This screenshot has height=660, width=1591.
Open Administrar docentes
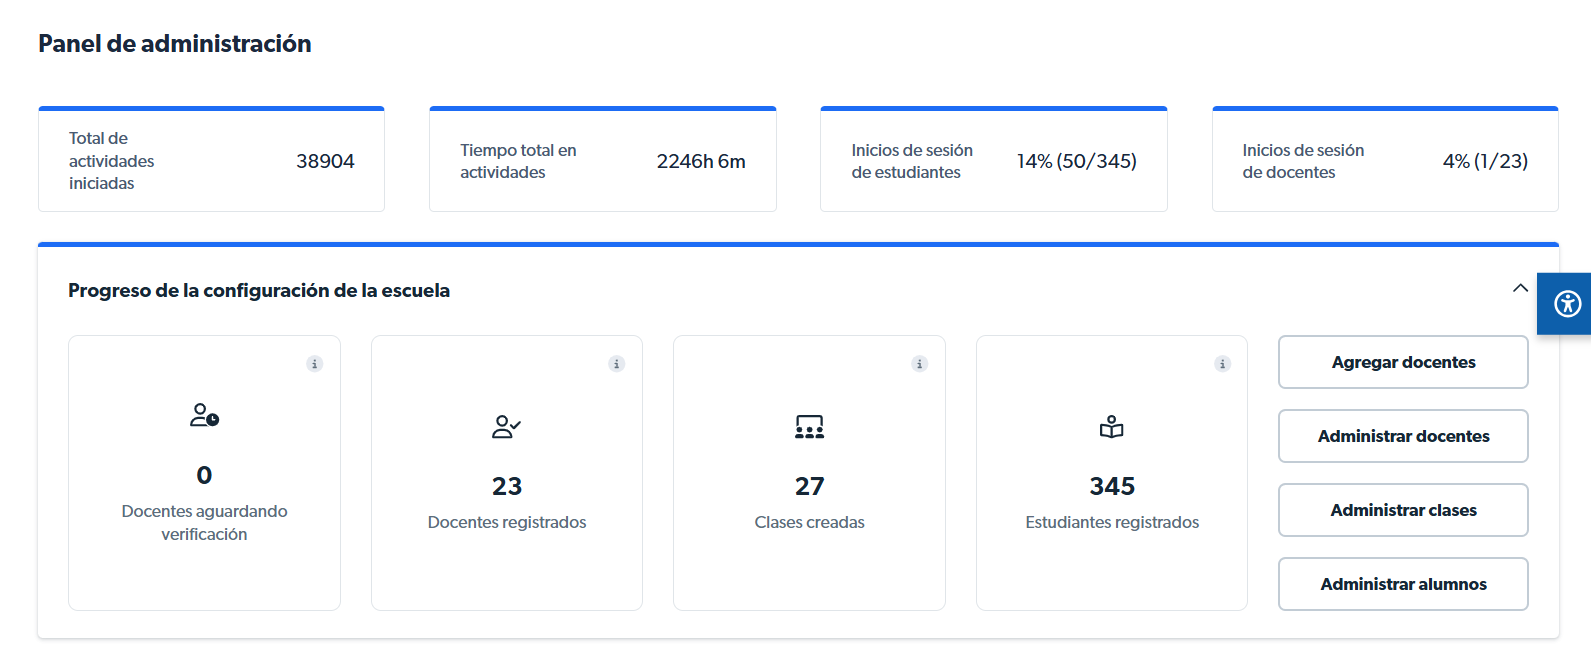coord(1402,436)
